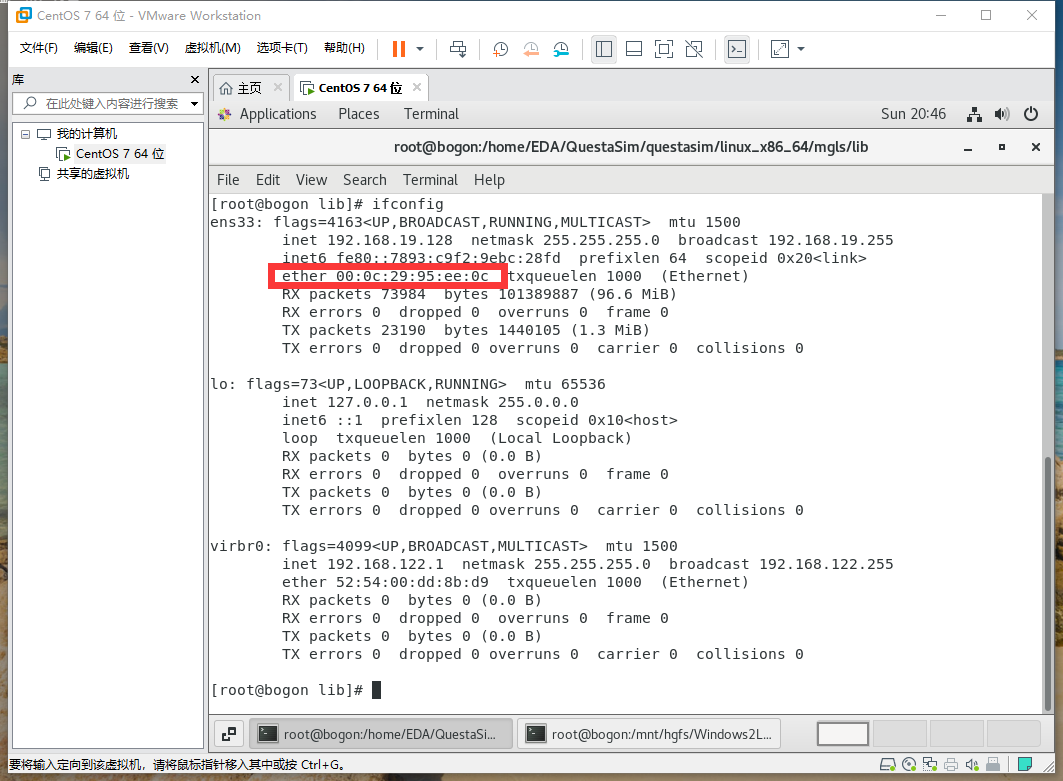This screenshot has width=1063, height=781.
Task: Select 共享的虚拟机 in library tree
Action: point(92,174)
